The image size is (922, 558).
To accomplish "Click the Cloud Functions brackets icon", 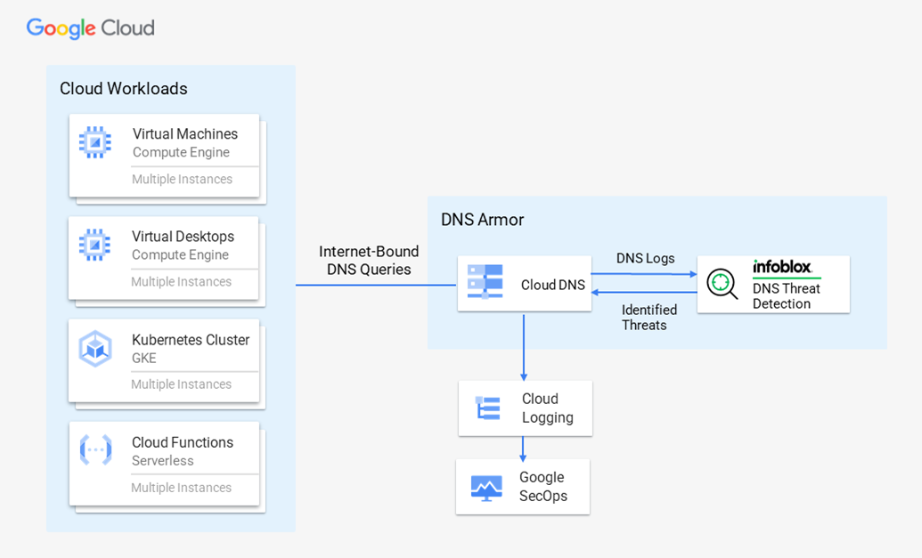I will pyautogui.click(x=95, y=451).
